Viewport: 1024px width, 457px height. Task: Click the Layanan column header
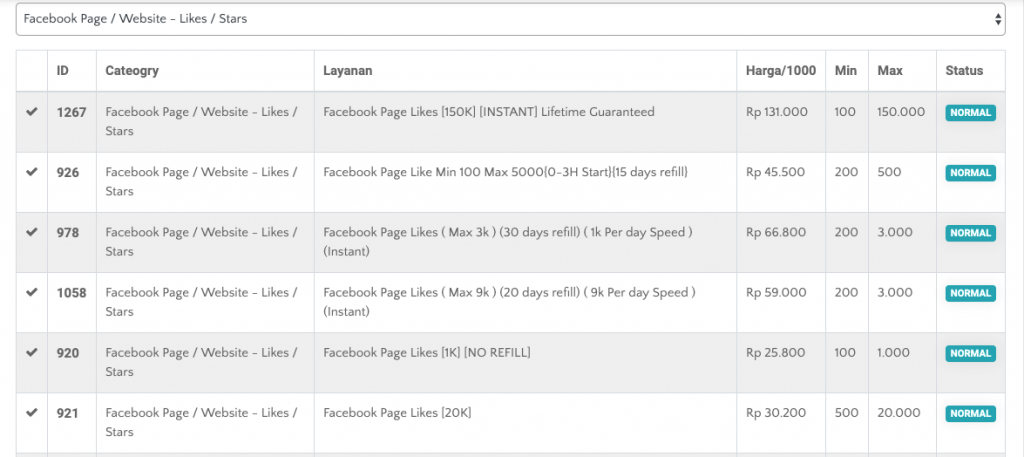point(349,71)
